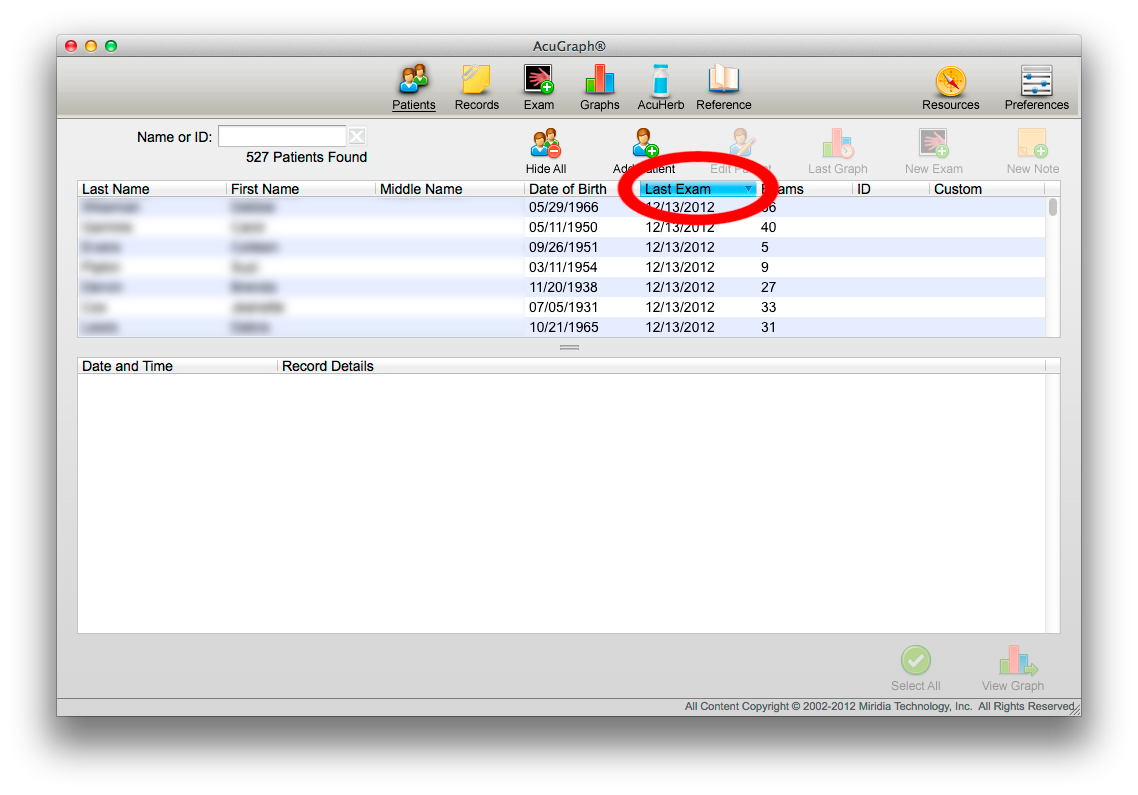The image size is (1138, 795).
Task: Click the exam count 33 cell
Action: click(x=769, y=307)
